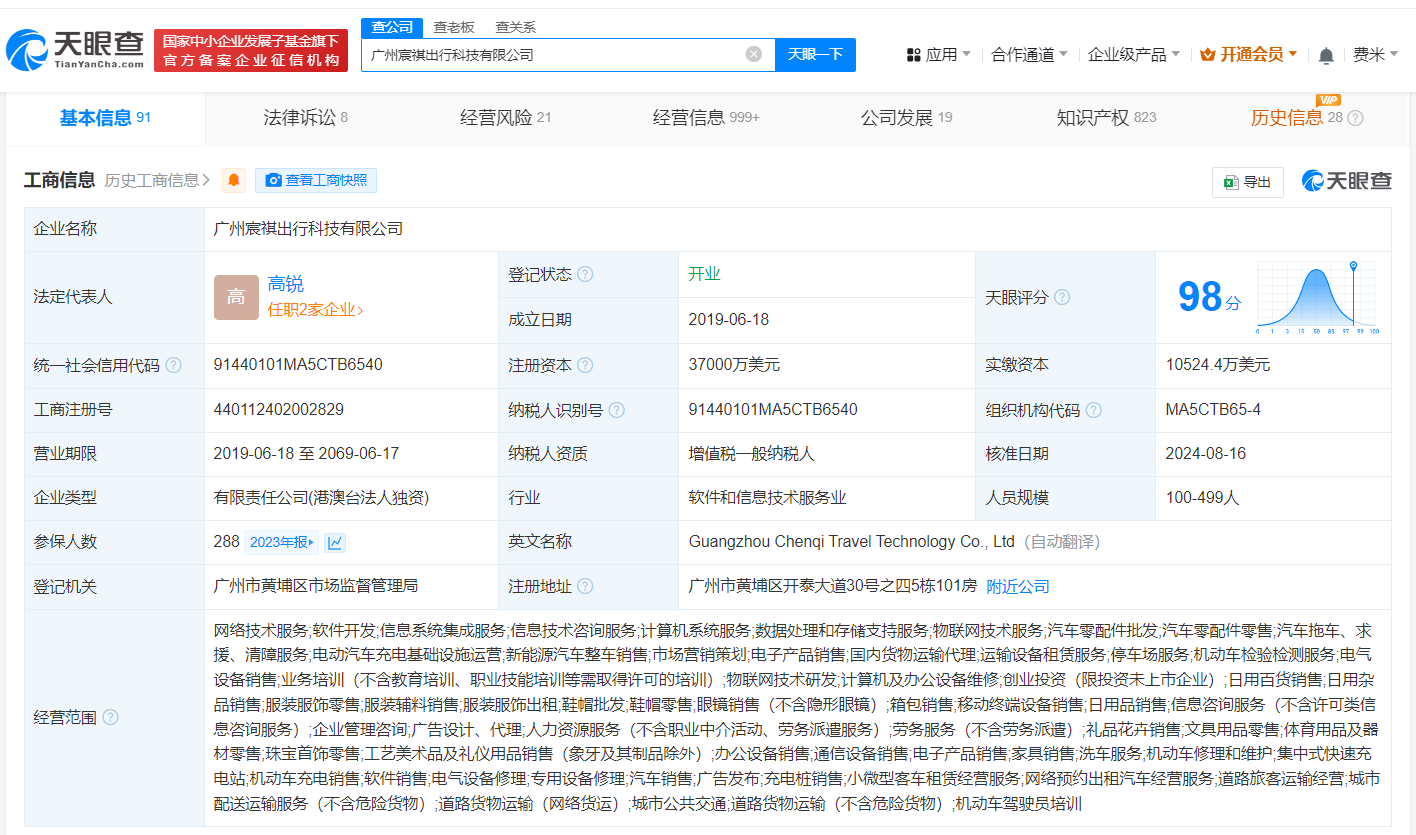Open the 应用 dropdown menu
1416x835 pixels.
pyautogui.click(x=938, y=53)
